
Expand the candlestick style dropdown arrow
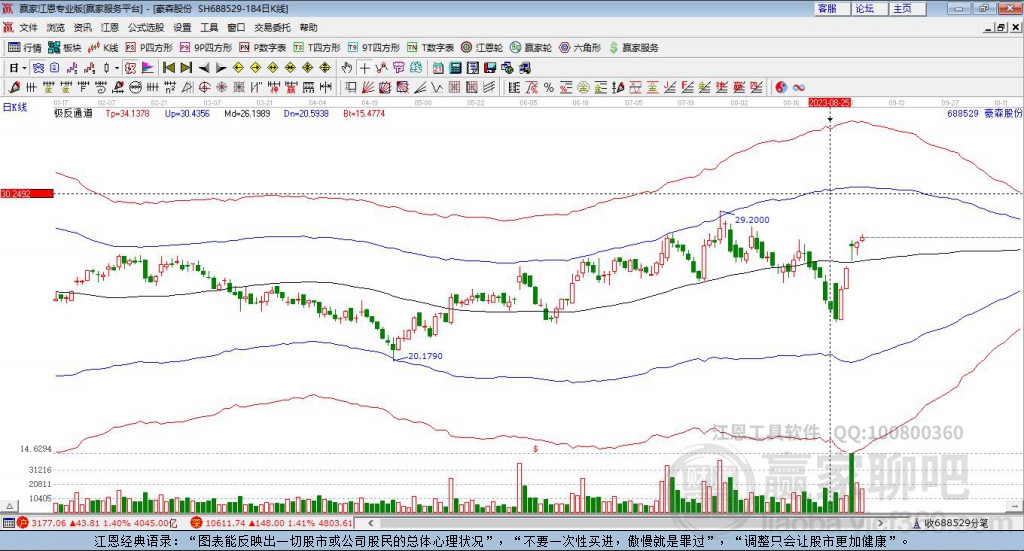[x=117, y=68]
